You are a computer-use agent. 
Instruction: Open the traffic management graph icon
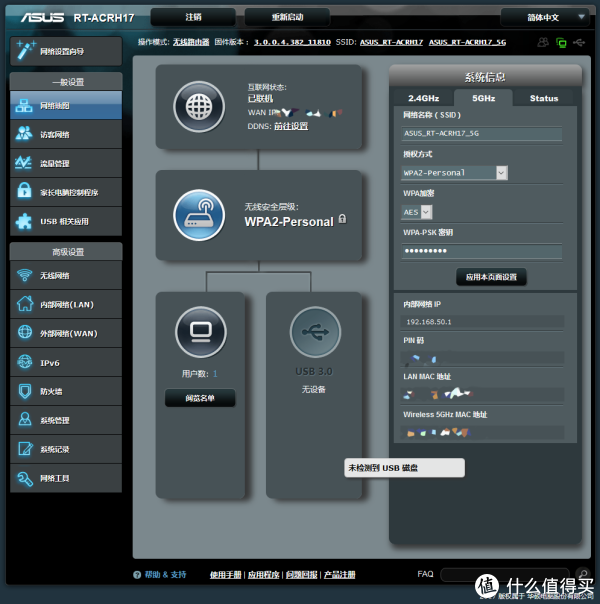(23, 163)
